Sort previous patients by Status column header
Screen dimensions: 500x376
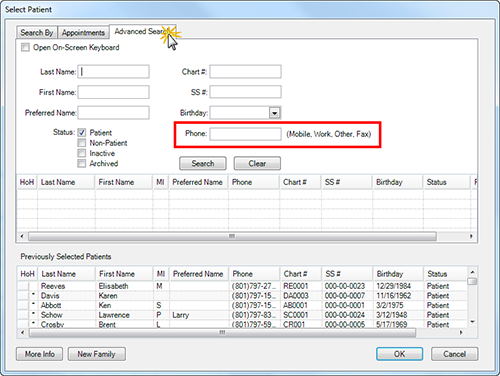tap(445, 274)
